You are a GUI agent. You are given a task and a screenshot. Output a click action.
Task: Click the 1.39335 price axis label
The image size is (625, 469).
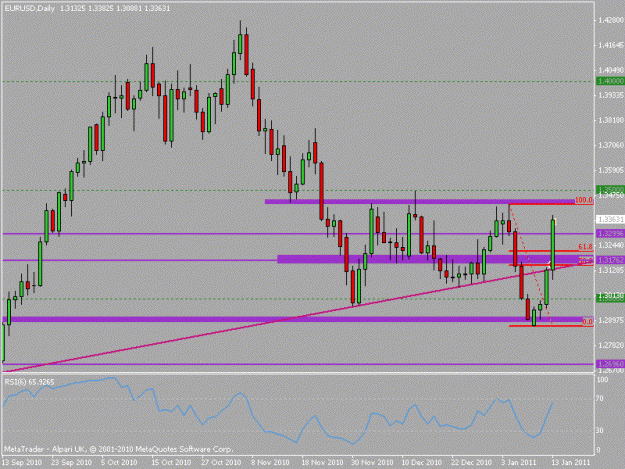tap(611, 95)
